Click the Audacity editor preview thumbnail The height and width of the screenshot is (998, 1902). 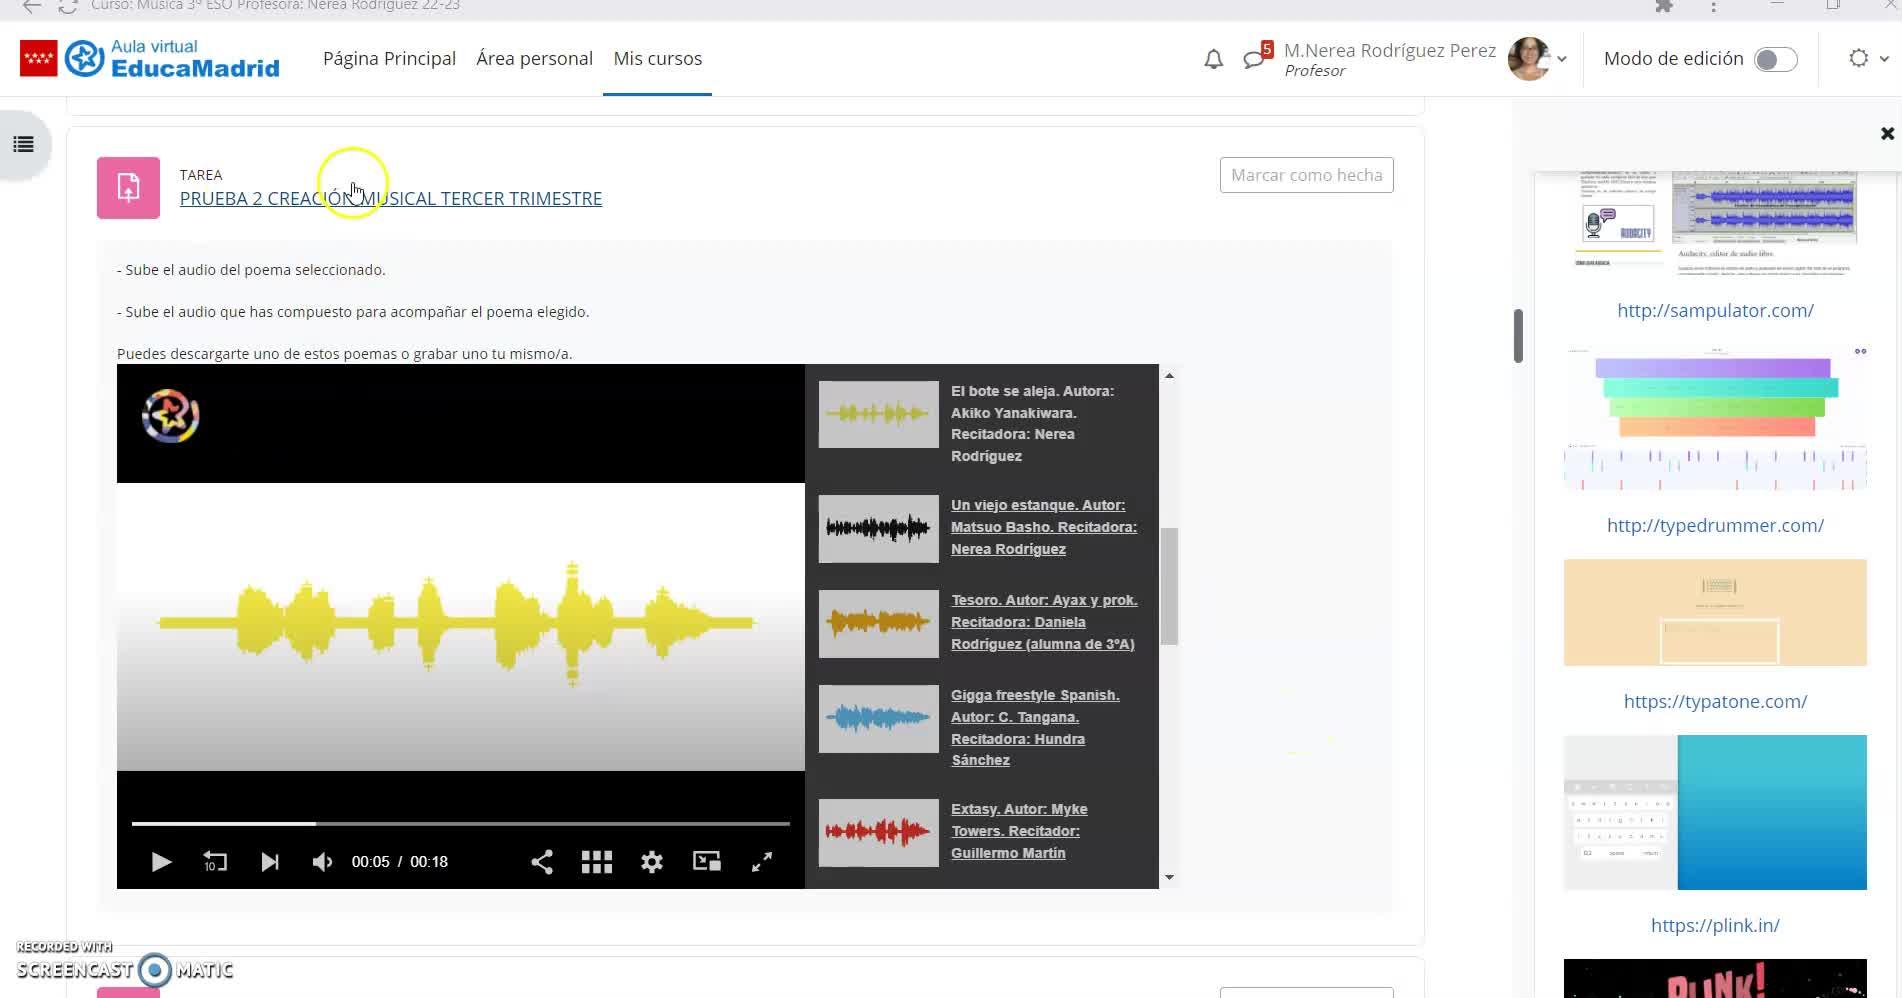pyautogui.click(x=1715, y=222)
